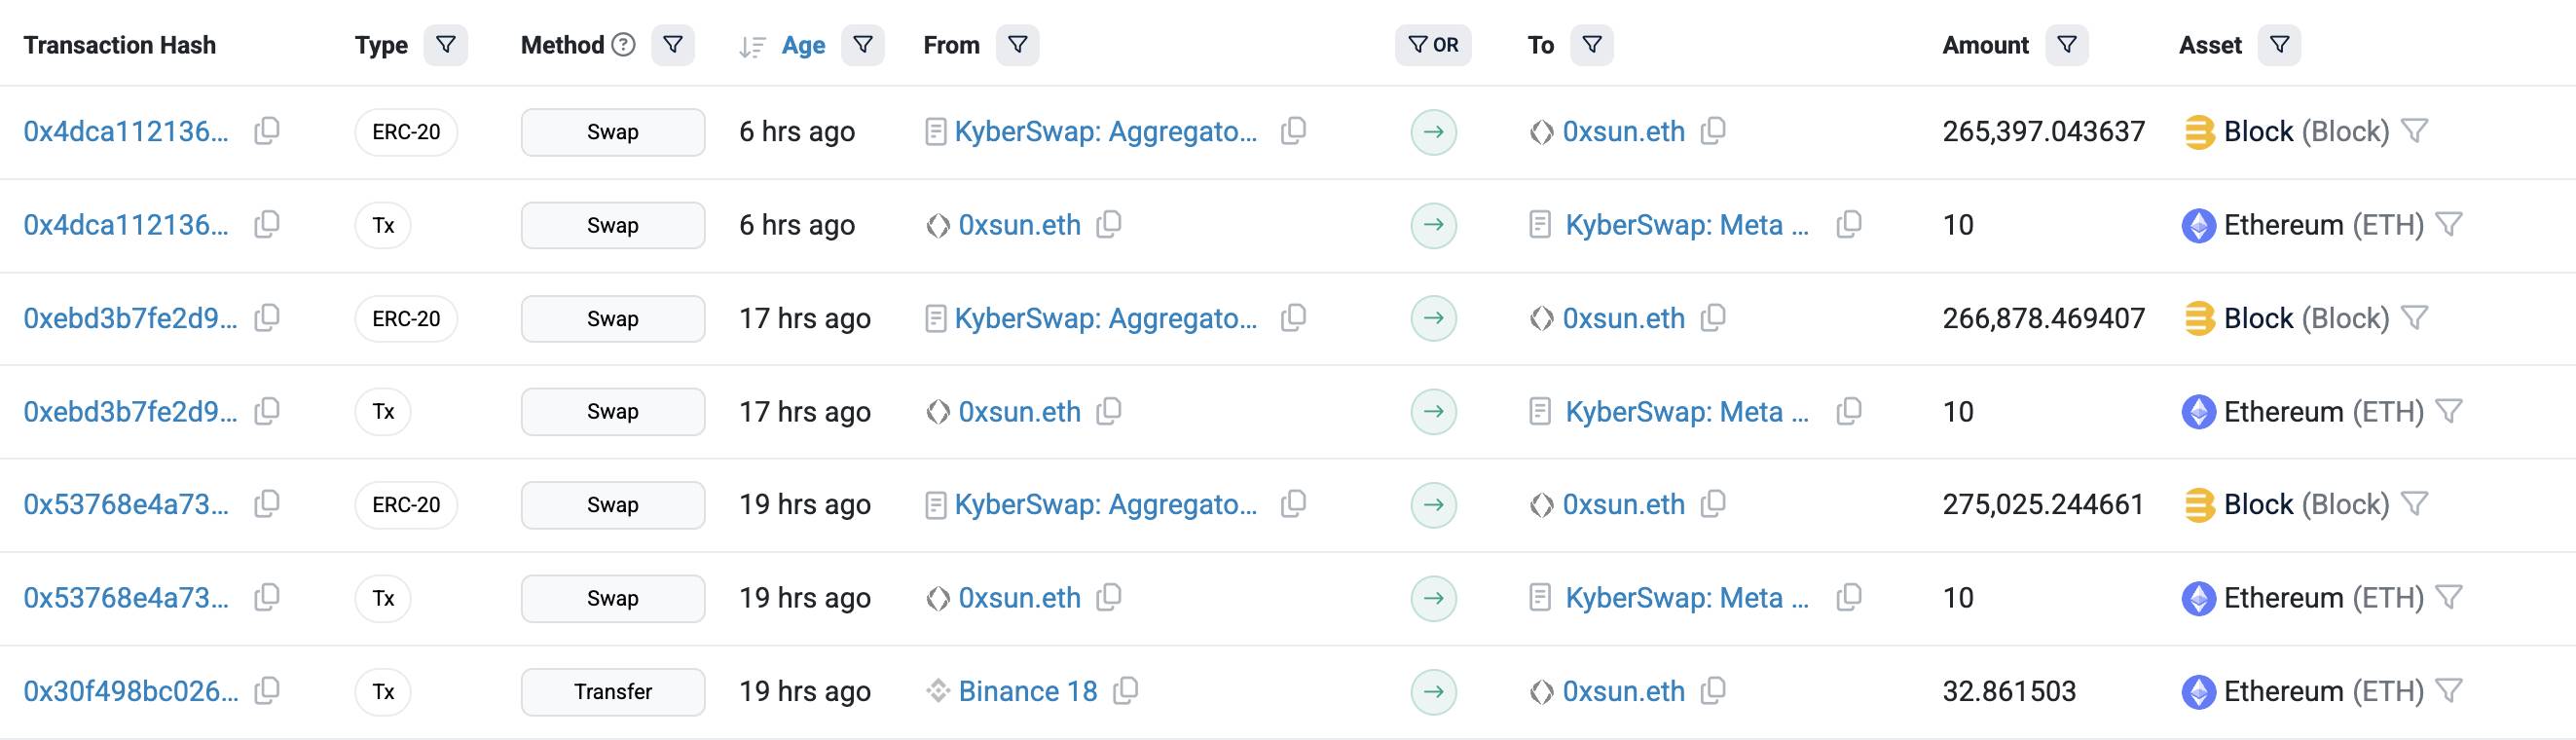Filter by Block asset in first row
This screenshot has height=740, width=2576.
(x=2415, y=131)
